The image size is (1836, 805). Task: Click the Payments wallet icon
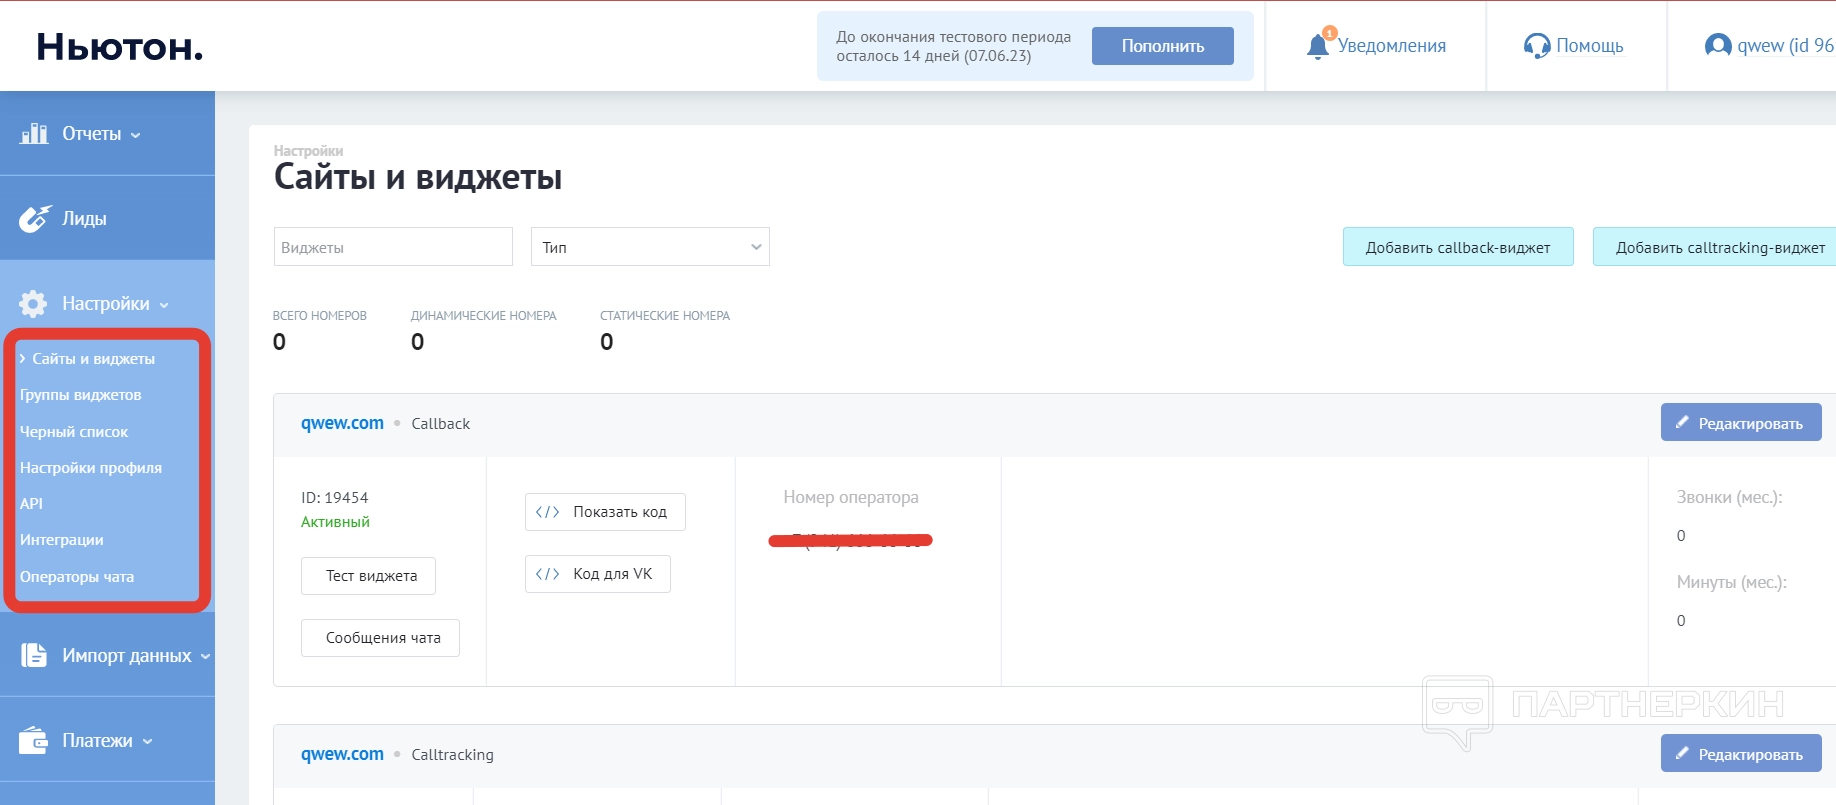pos(33,740)
